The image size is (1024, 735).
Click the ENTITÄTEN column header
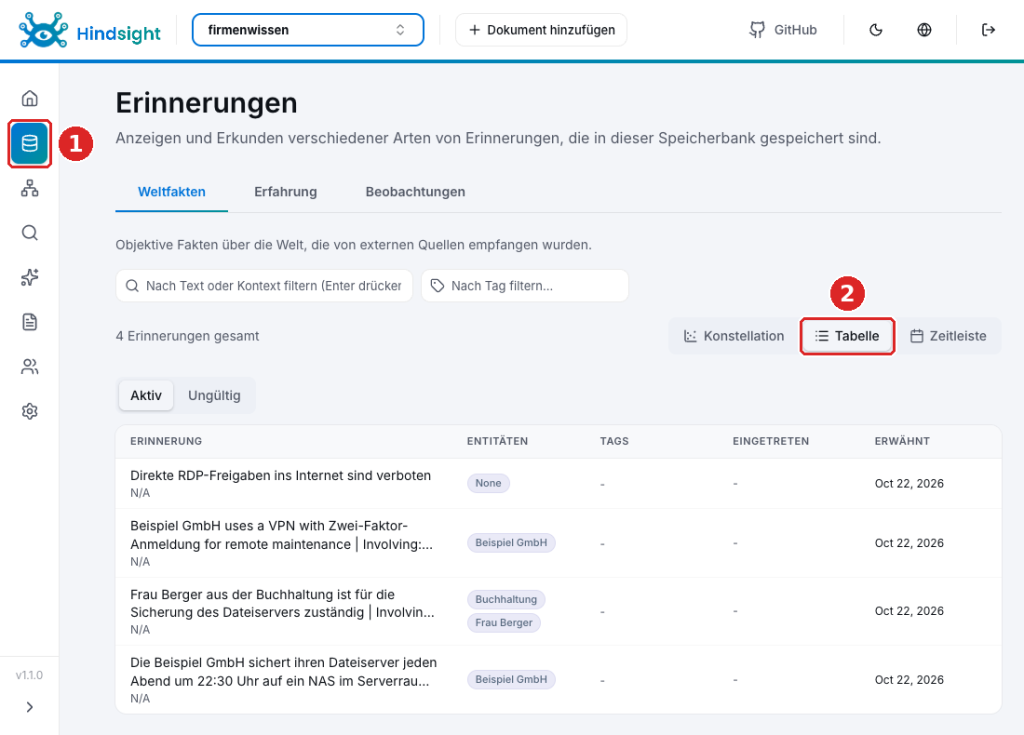[498, 442]
